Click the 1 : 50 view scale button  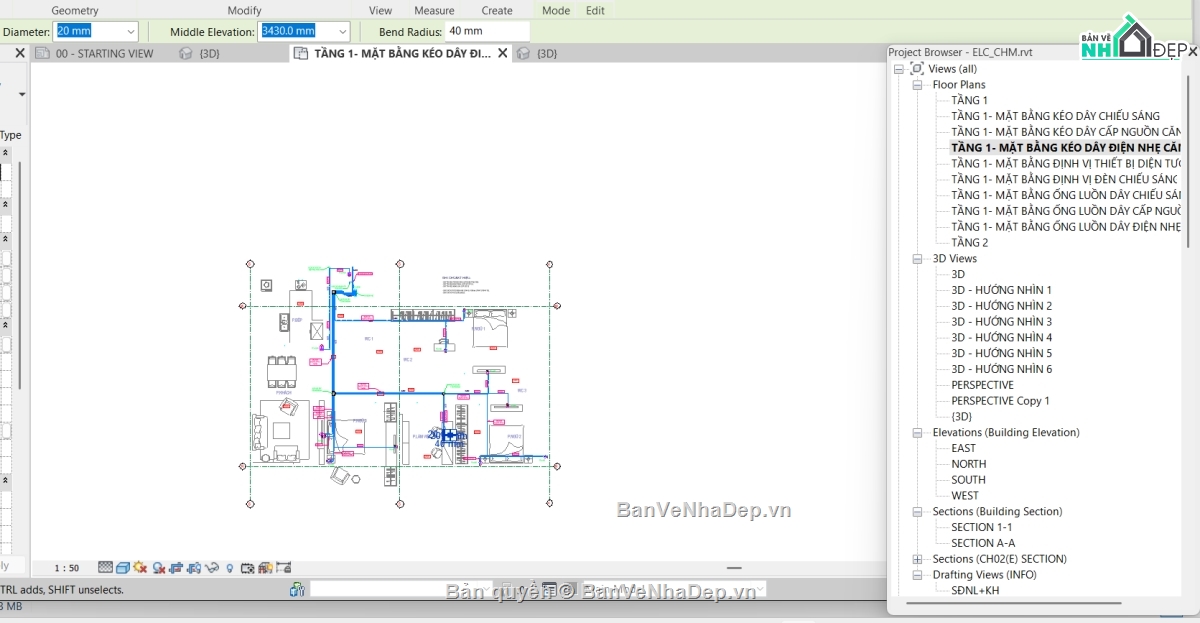[x=66, y=568]
